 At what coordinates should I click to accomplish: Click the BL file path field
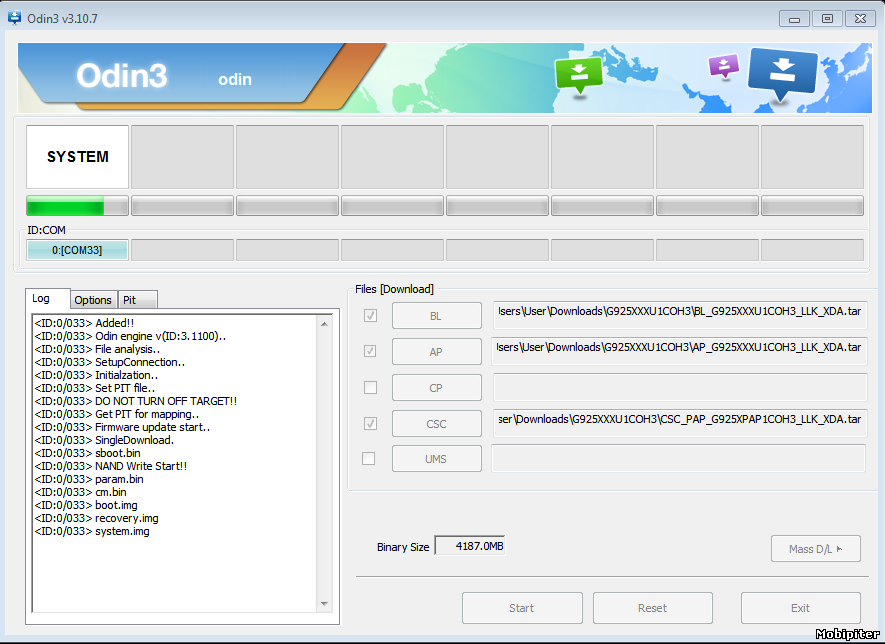[x=680, y=315]
